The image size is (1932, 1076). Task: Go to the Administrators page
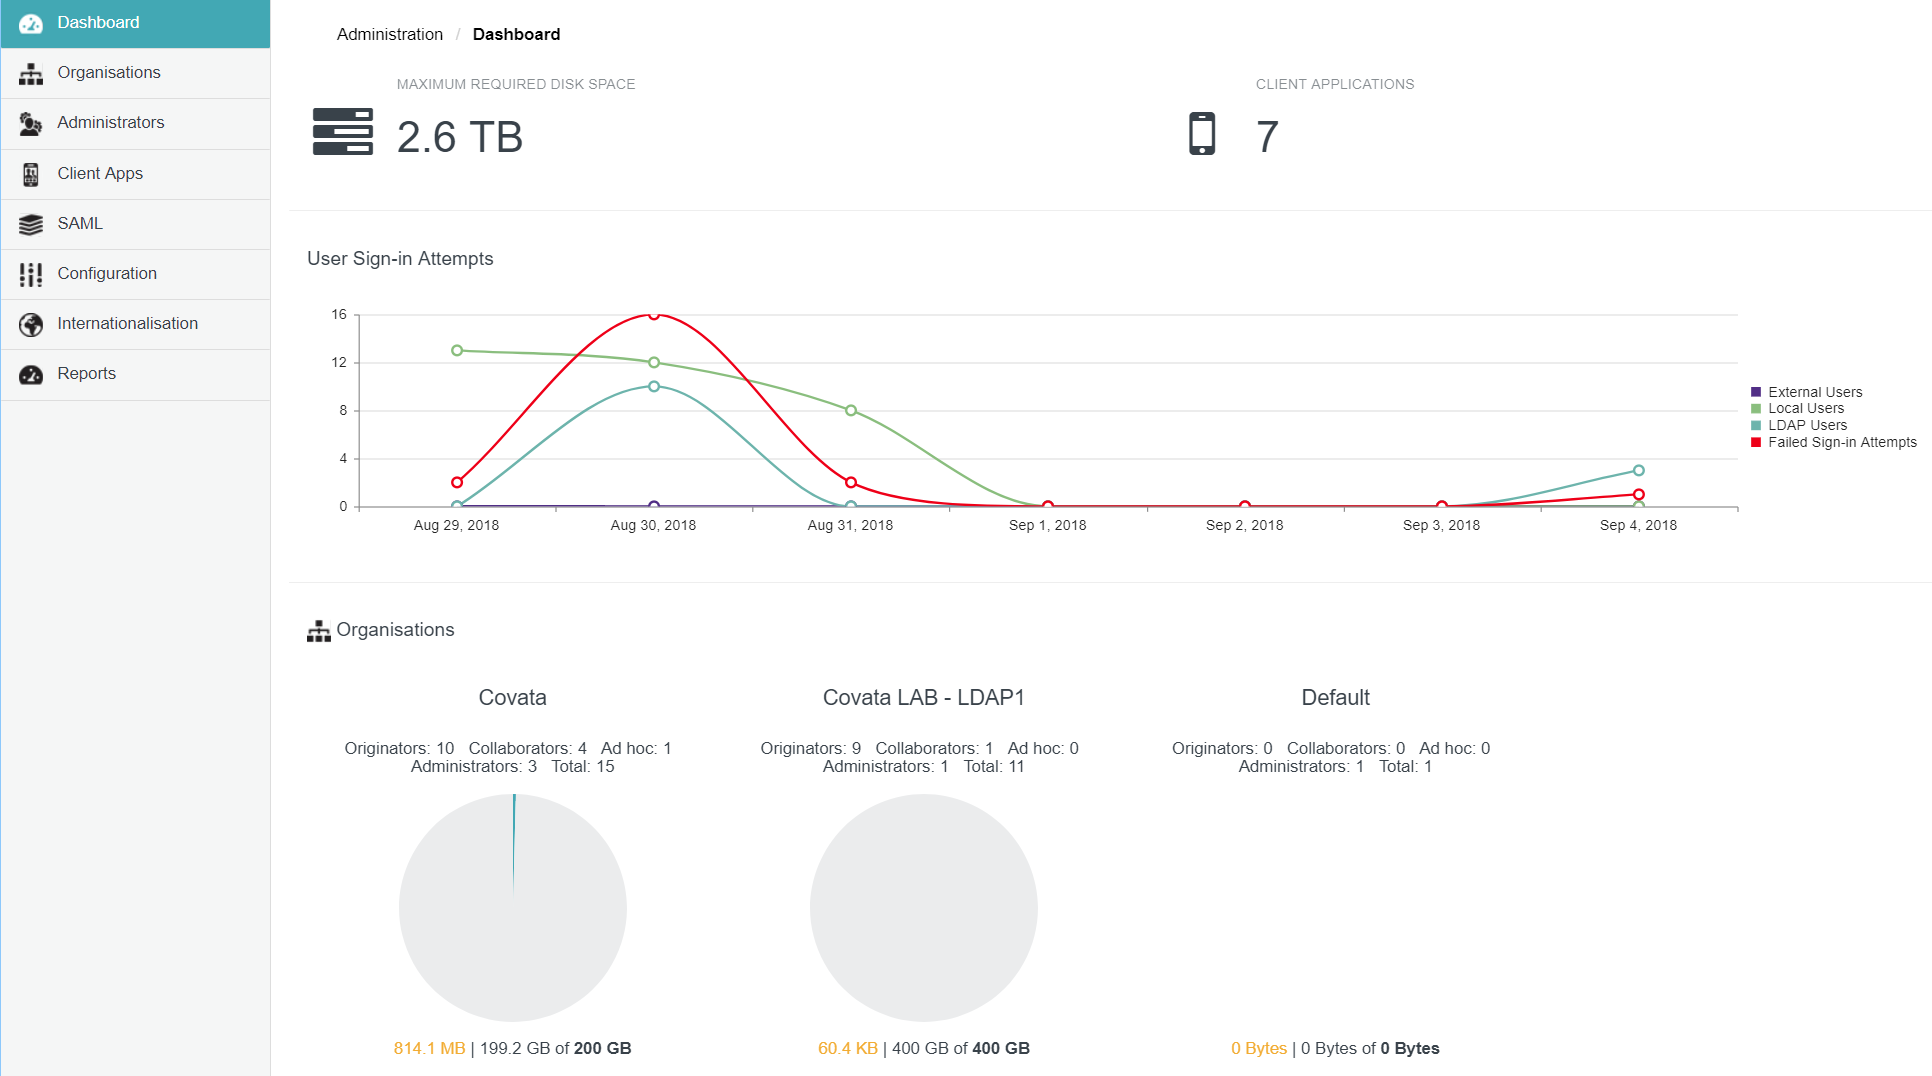point(135,123)
